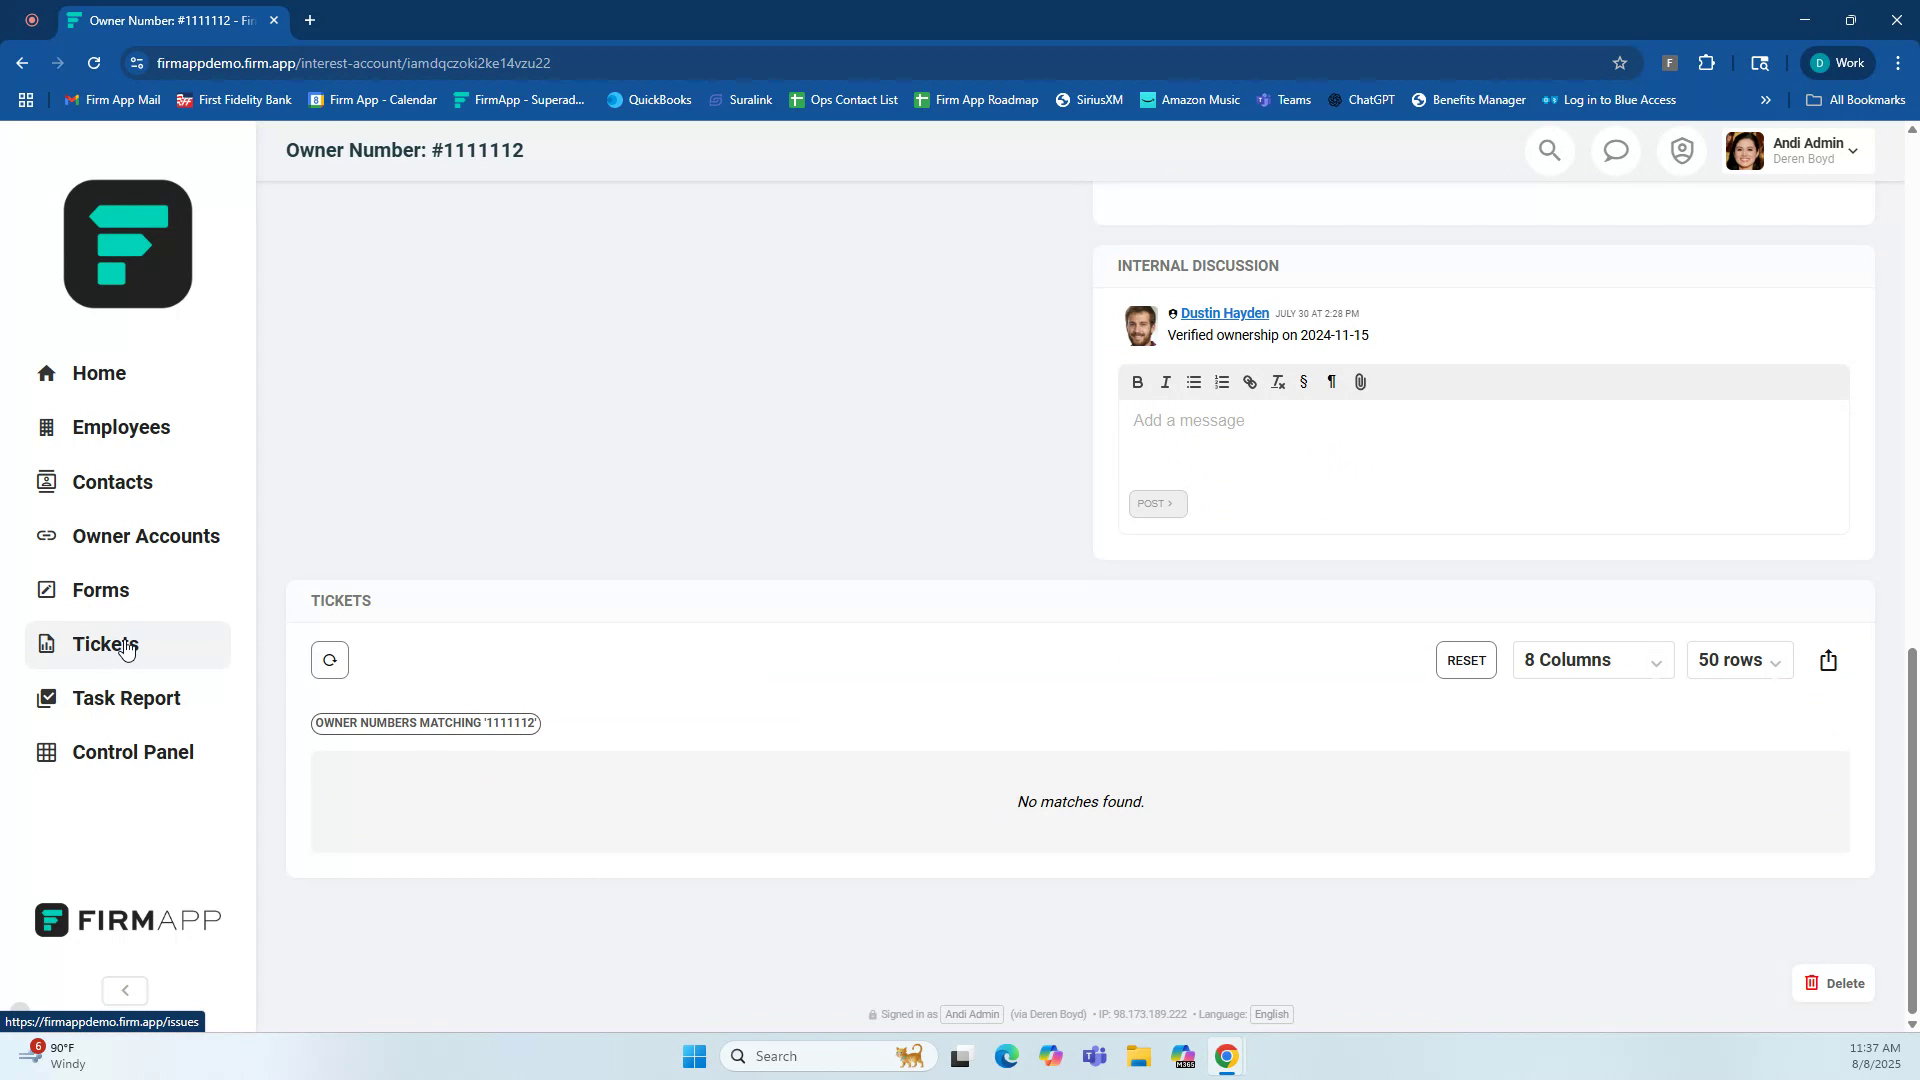Open the Control Panel section

[133, 751]
